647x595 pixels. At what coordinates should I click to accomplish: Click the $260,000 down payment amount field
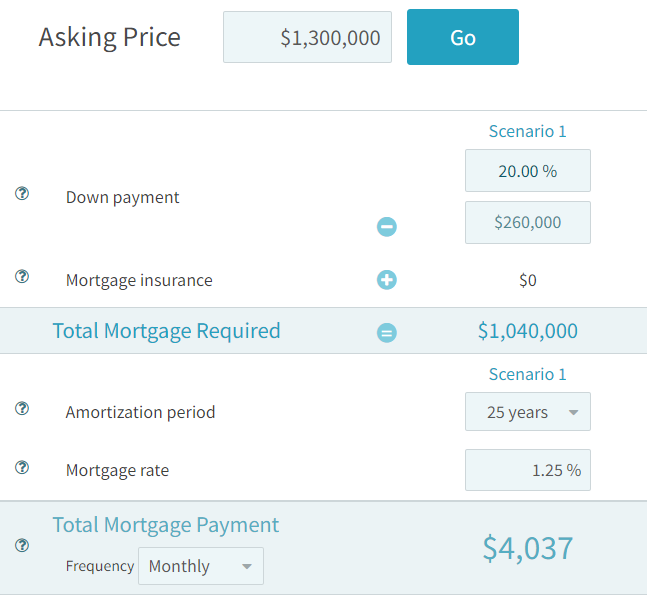[x=528, y=222]
